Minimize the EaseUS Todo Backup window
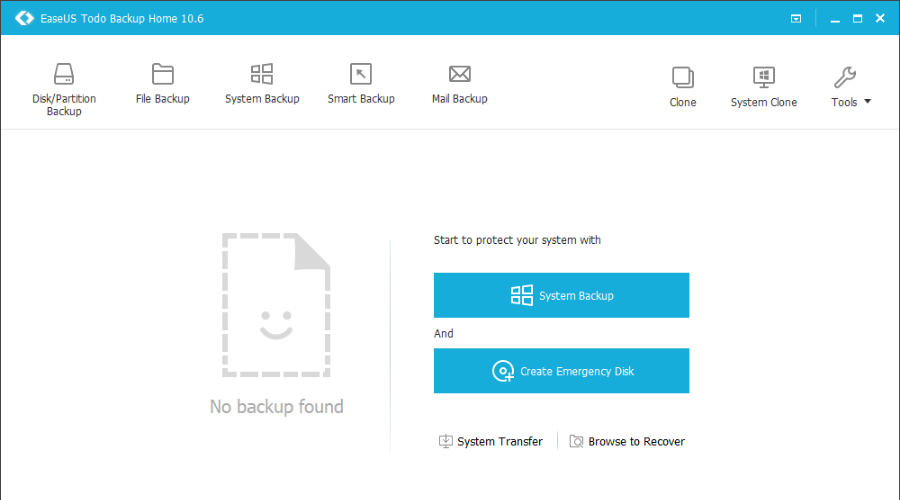This screenshot has width=900, height=500. pyautogui.click(x=835, y=19)
